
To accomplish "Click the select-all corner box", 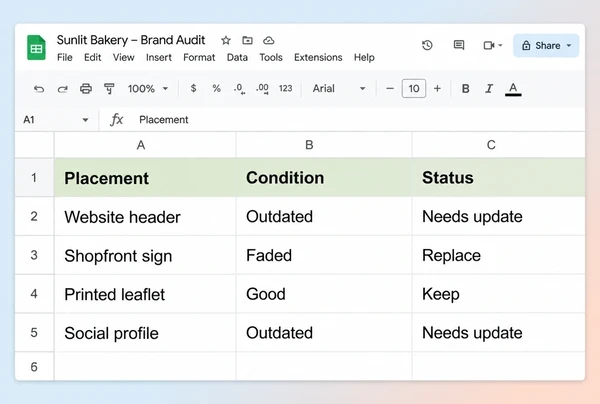I will (x=34, y=145).
